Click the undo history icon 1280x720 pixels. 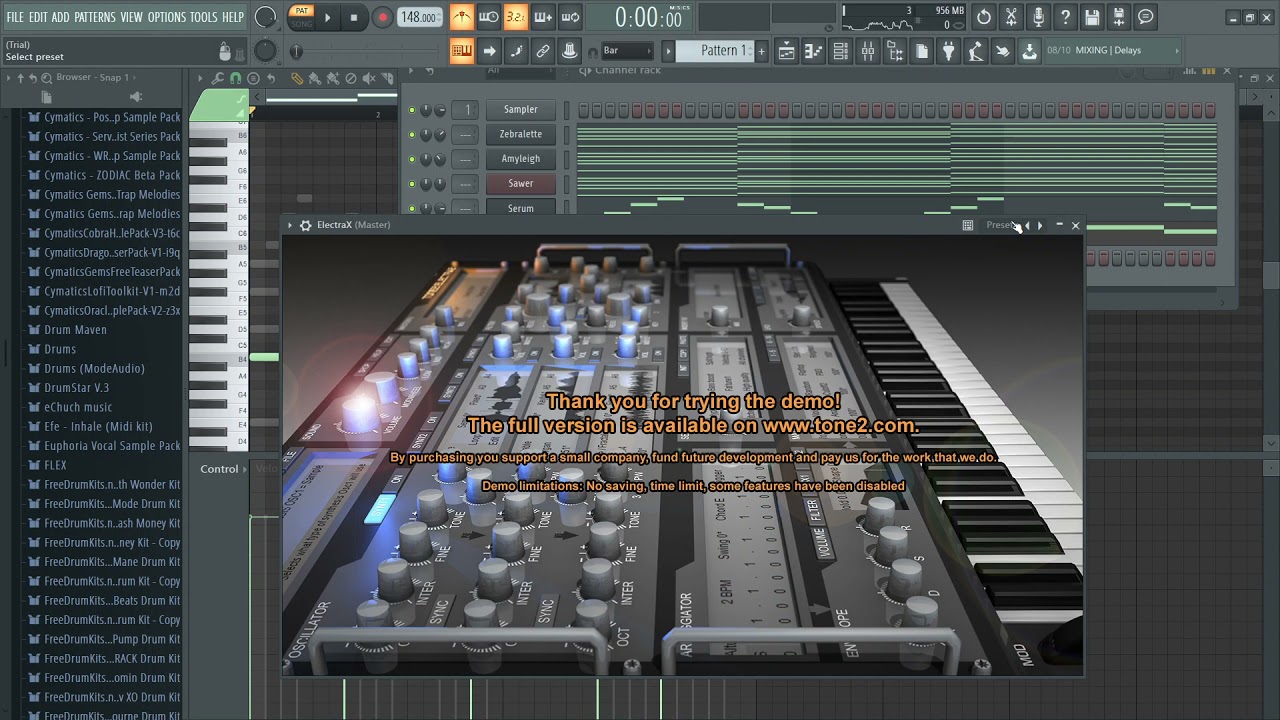pyautogui.click(x=984, y=17)
